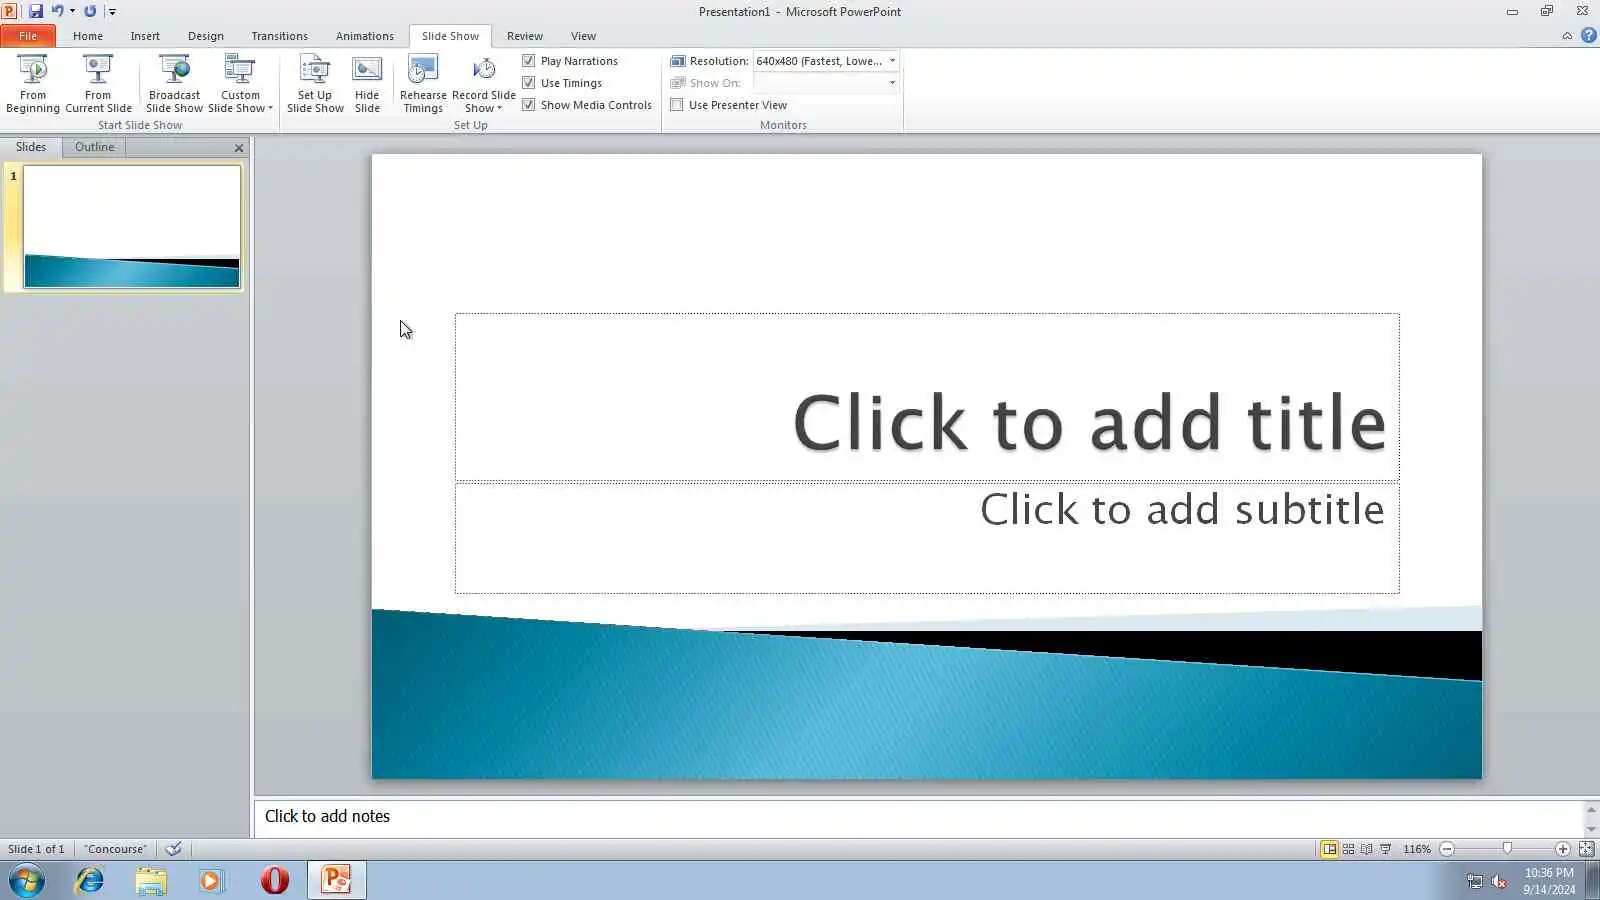
Task: Click the spell check status icon
Action: (x=174, y=849)
